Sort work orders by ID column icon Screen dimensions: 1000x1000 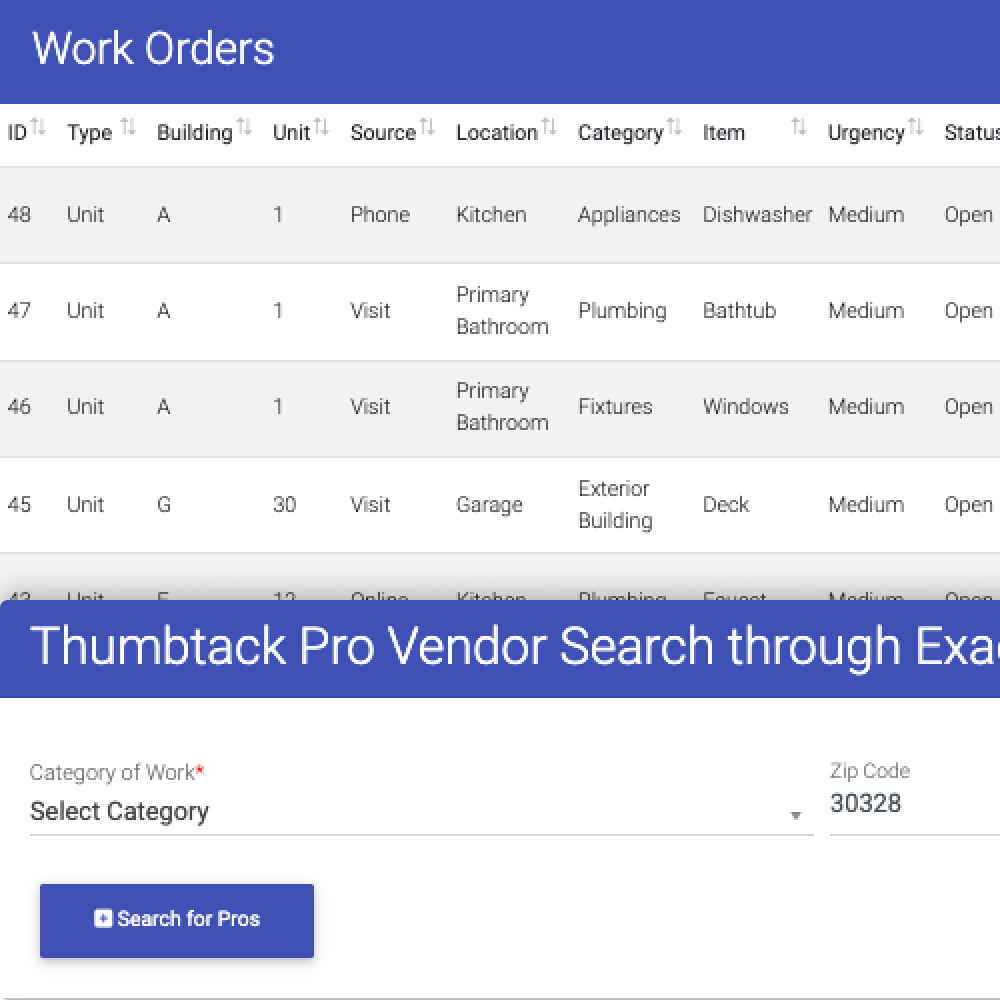38,127
